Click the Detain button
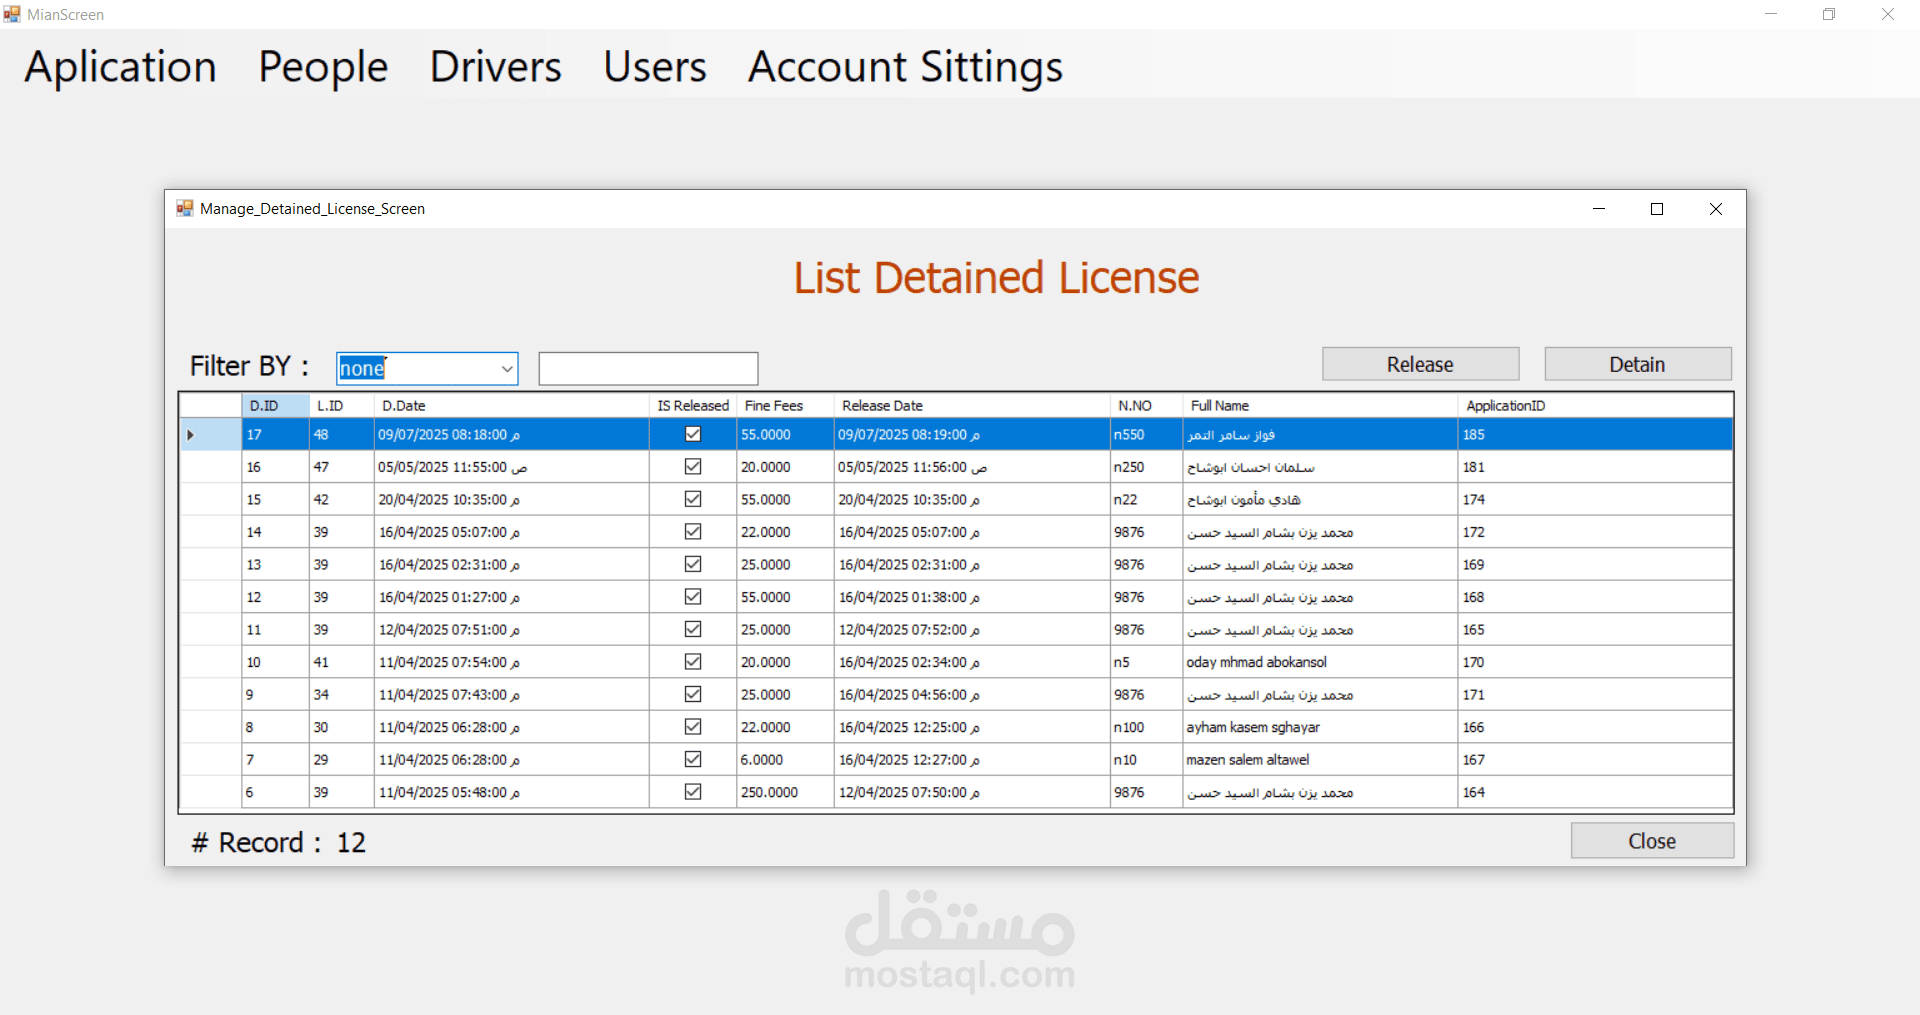Viewport: 1920px width, 1015px height. pyautogui.click(x=1637, y=364)
